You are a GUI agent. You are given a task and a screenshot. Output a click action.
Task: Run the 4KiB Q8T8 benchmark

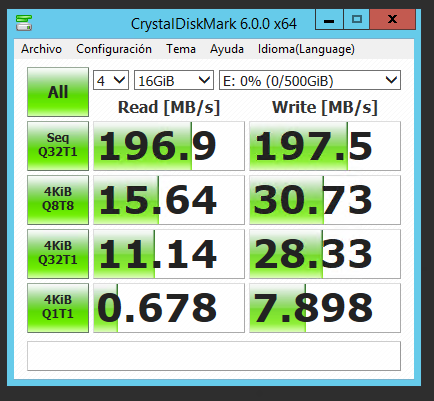(58, 200)
